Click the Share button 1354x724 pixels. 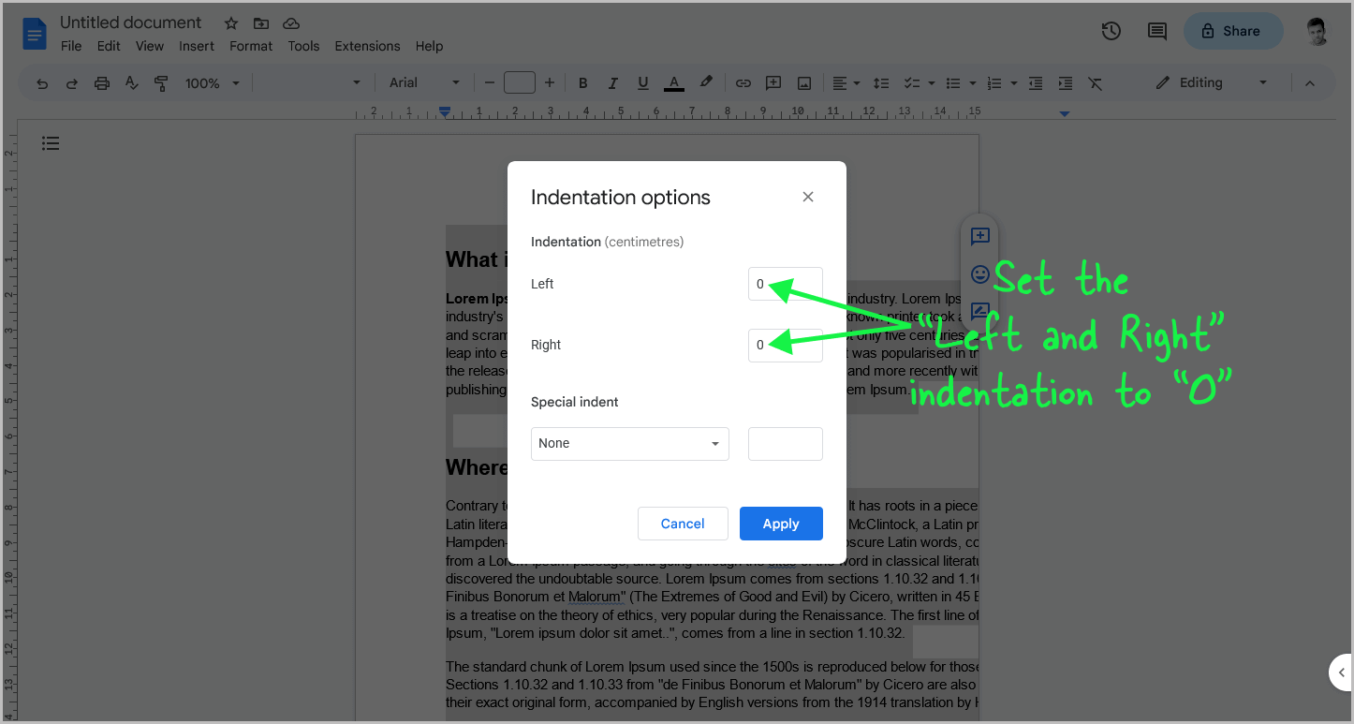click(1233, 31)
